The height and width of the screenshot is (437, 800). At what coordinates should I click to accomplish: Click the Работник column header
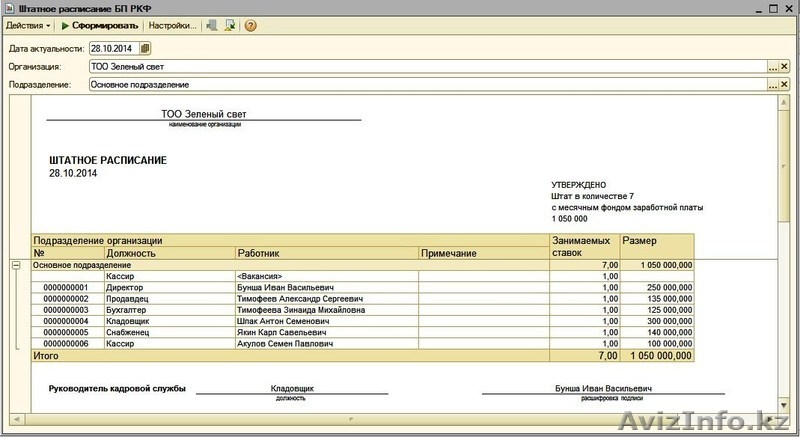[x=258, y=254]
